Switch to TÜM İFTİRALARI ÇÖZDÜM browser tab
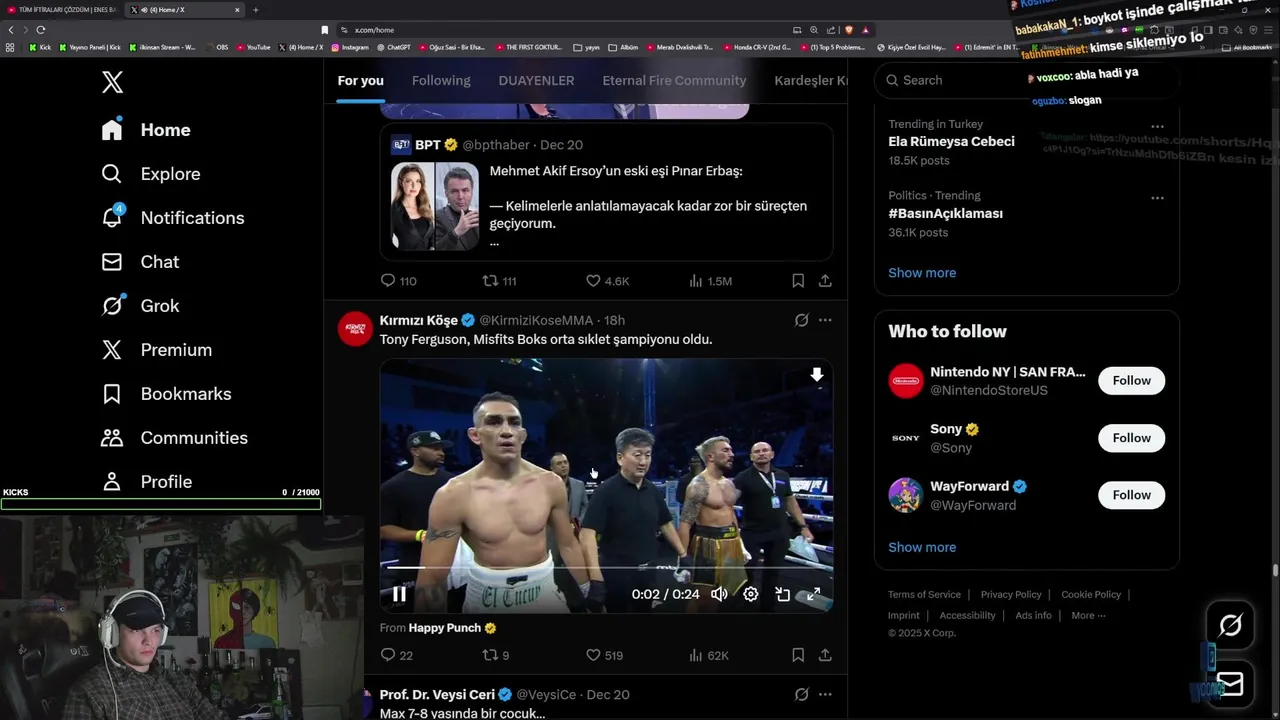1280x720 pixels. pos(63,10)
